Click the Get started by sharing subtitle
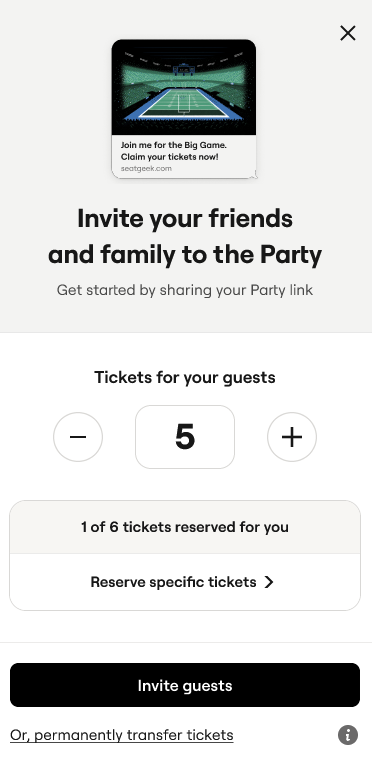Image resolution: width=372 pixels, height=759 pixels. pos(185,290)
